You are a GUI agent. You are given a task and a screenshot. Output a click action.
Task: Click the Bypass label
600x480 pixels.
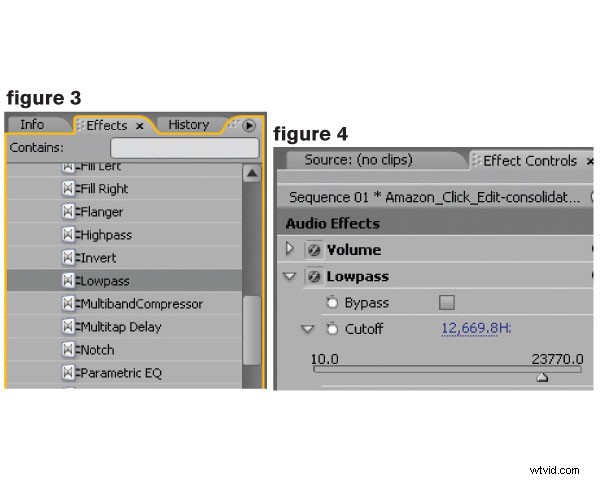(x=367, y=303)
